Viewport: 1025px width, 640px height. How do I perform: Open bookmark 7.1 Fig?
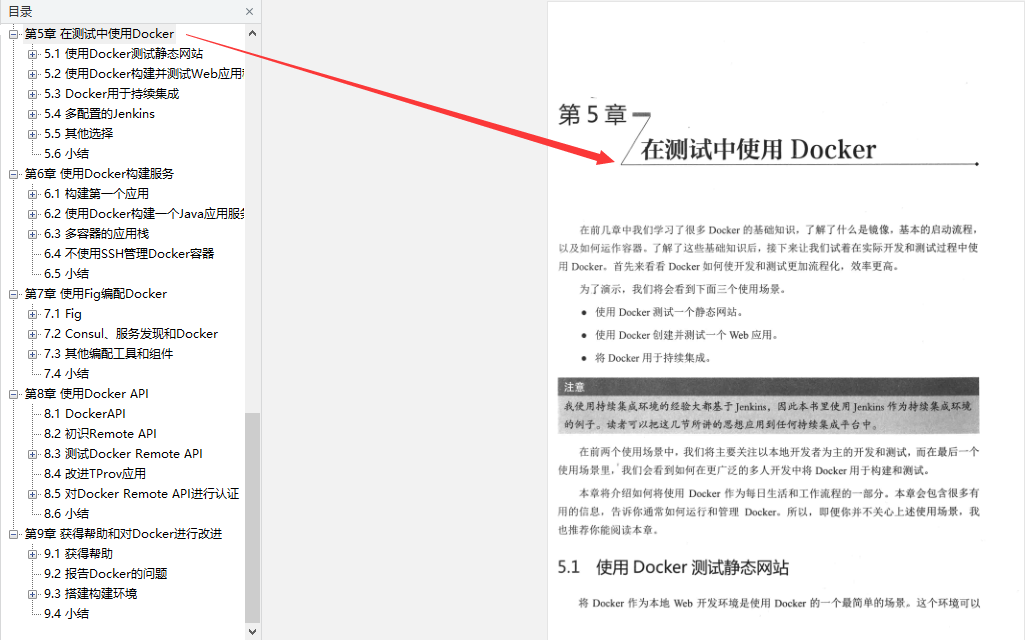(63, 314)
